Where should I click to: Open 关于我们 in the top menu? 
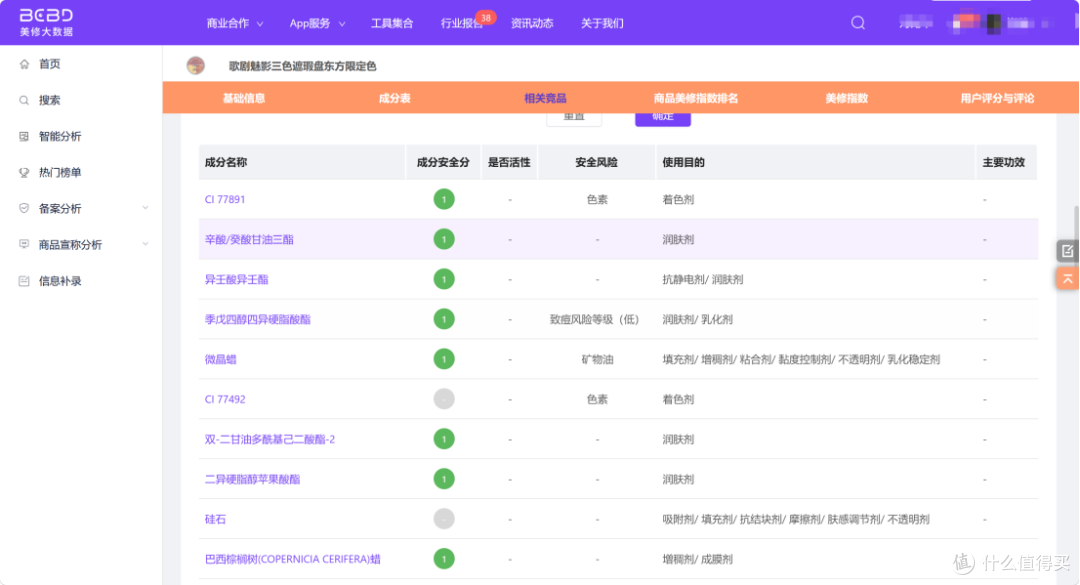coord(602,23)
